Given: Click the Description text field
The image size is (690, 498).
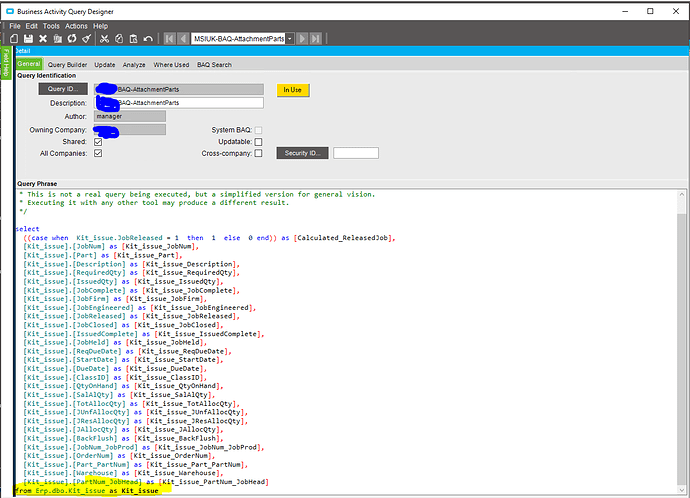Looking at the screenshot, I should [x=179, y=103].
